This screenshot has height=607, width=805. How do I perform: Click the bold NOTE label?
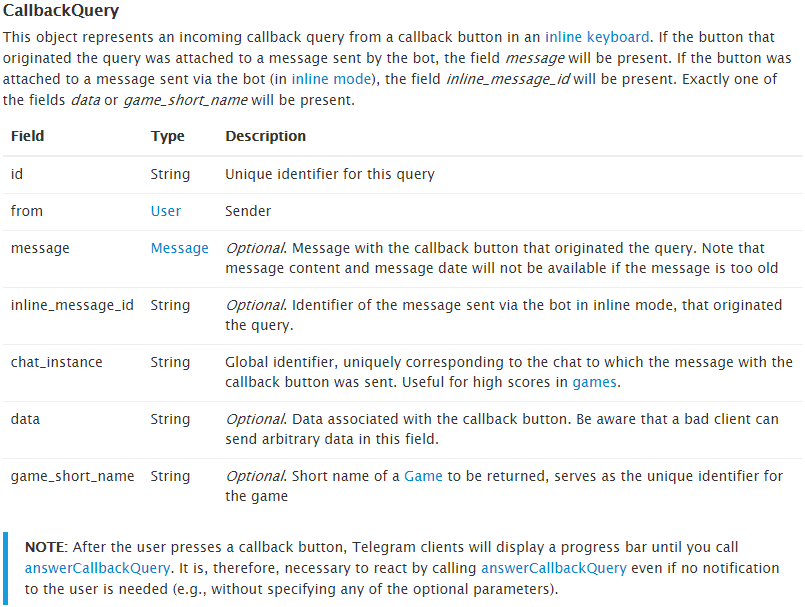point(44,548)
